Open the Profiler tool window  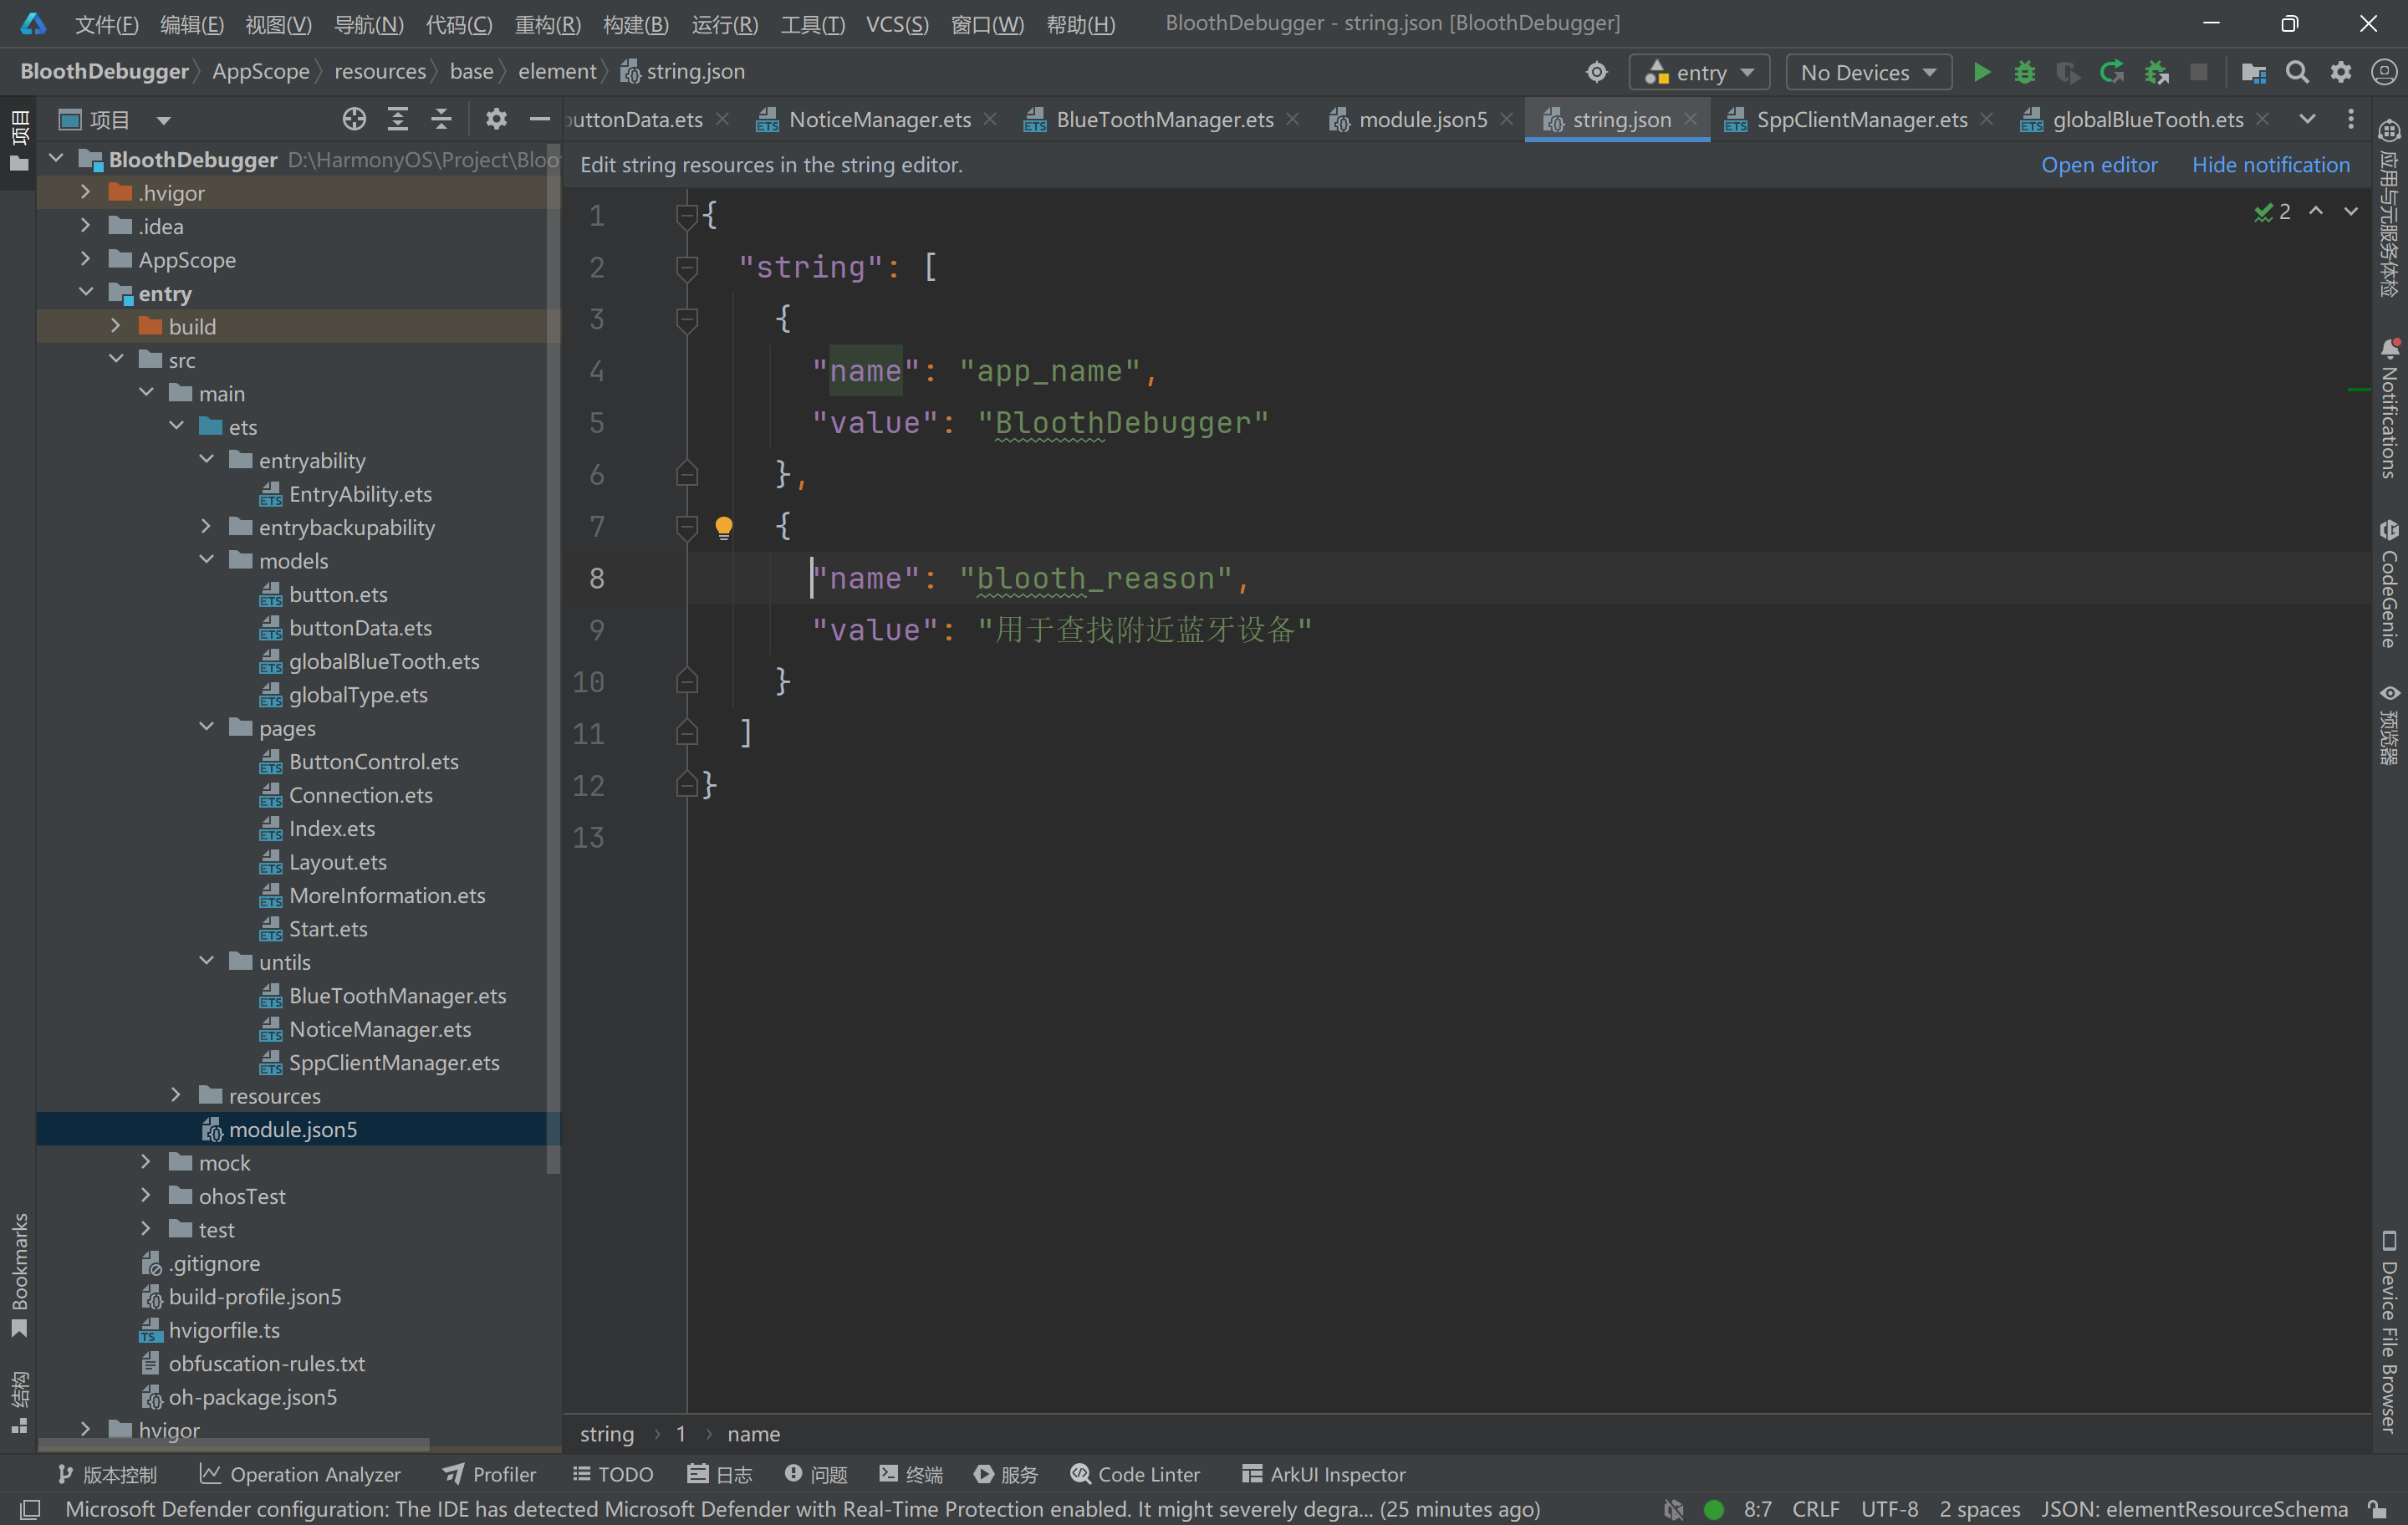click(490, 1474)
